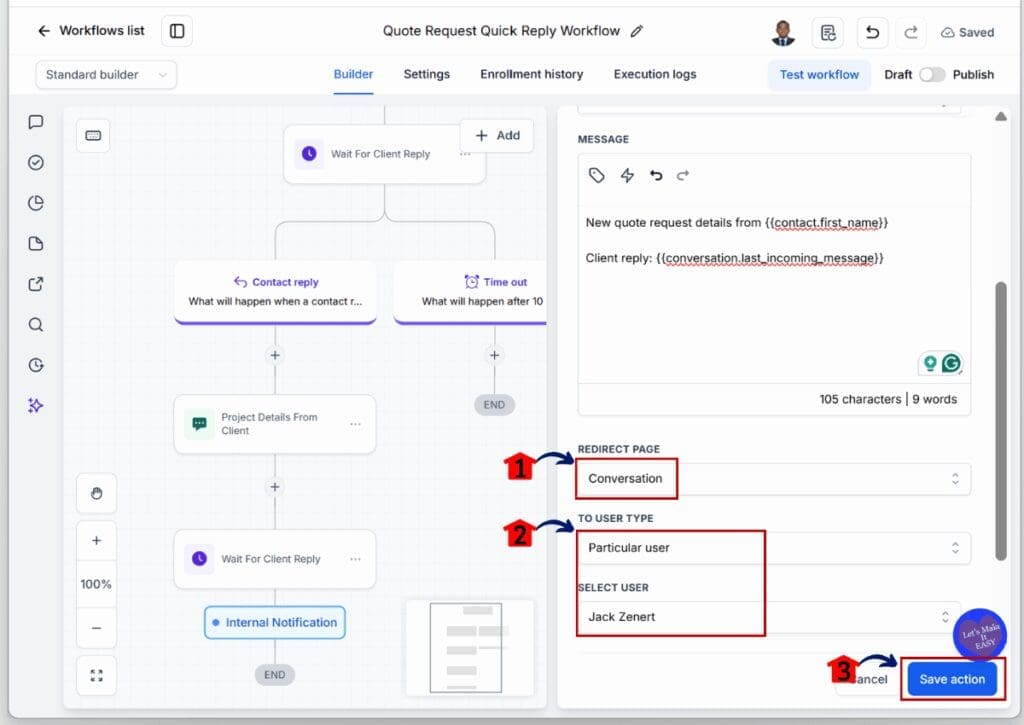The height and width of the screenshot is (725, 1024).
Task: Toggle the Draft/Publish switch
Action: [x=932, y=74]
